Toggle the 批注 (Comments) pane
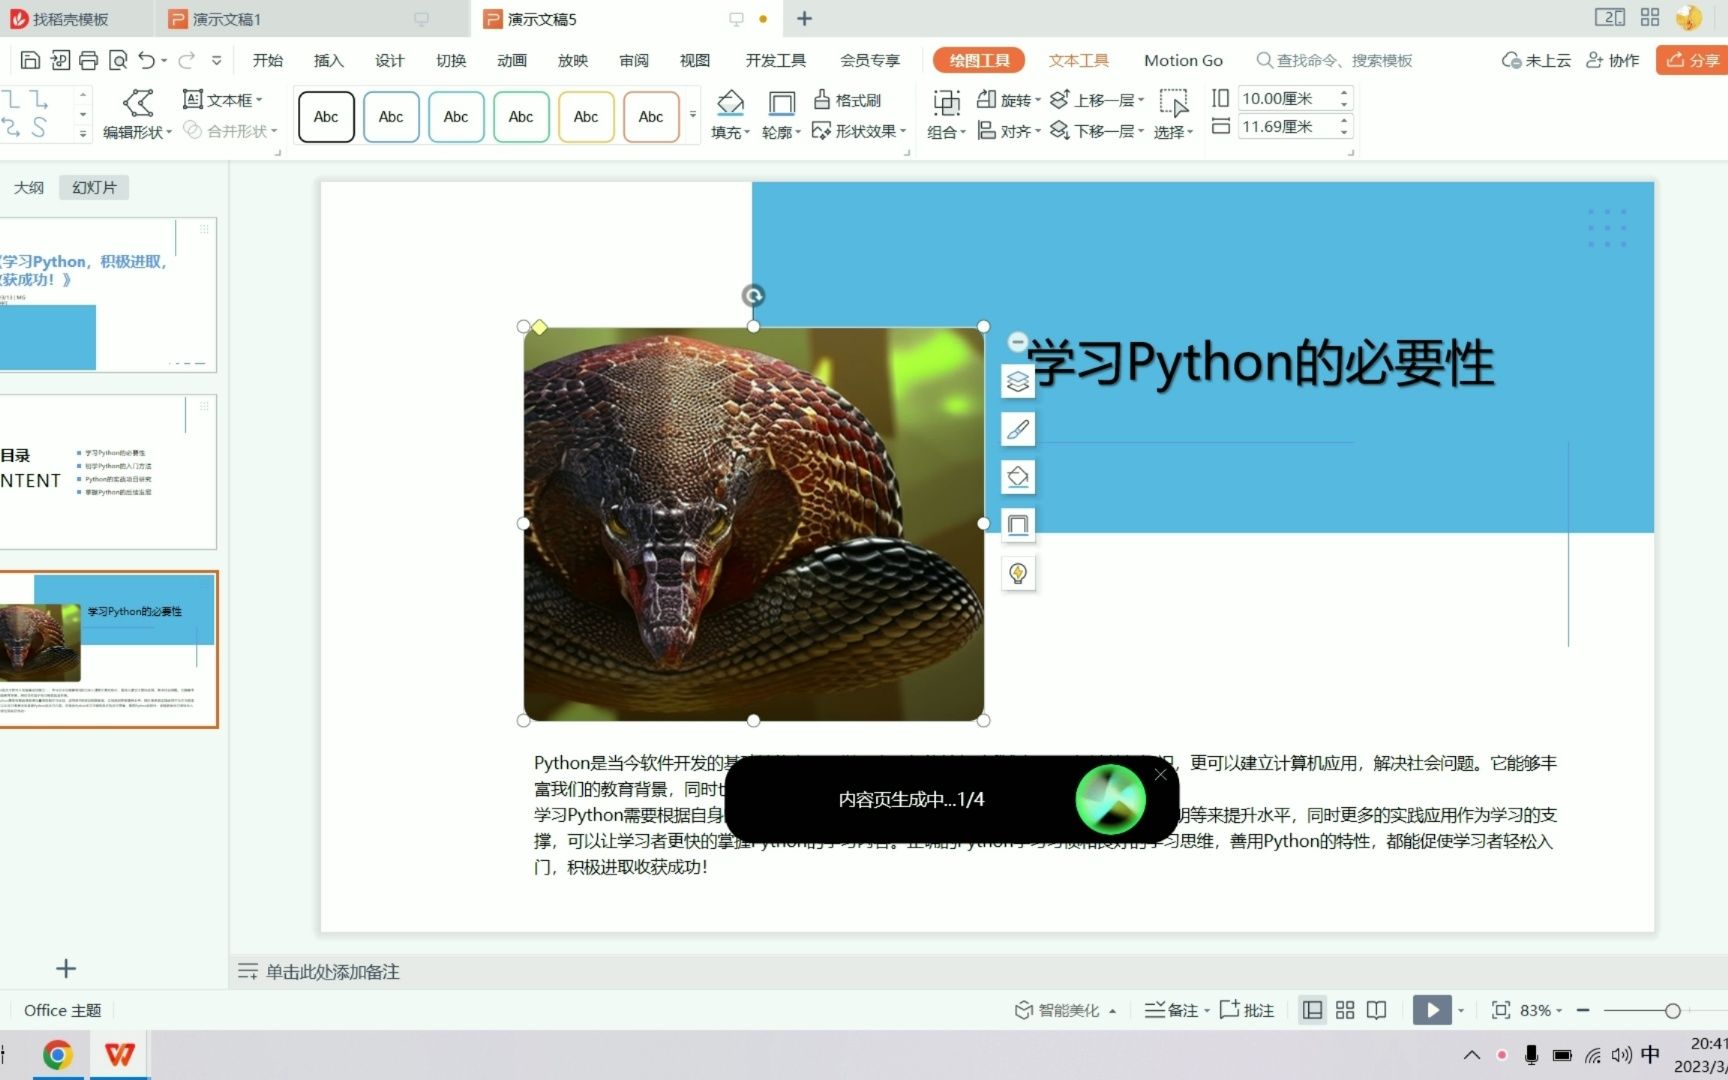 tap(1248, 1010)
